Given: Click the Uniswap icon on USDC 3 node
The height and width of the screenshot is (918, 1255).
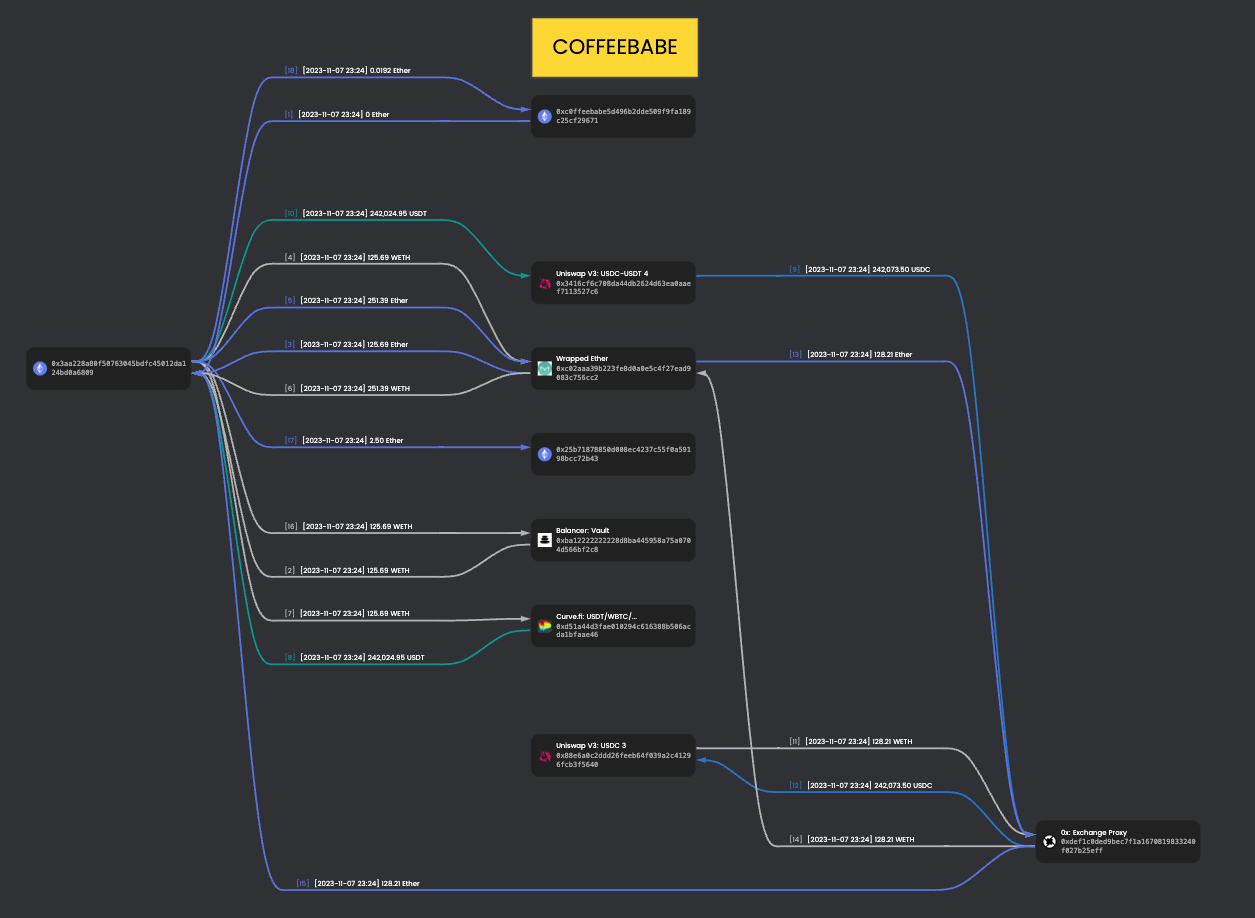Looking at the screenshot, I should (x=544, y=757).
